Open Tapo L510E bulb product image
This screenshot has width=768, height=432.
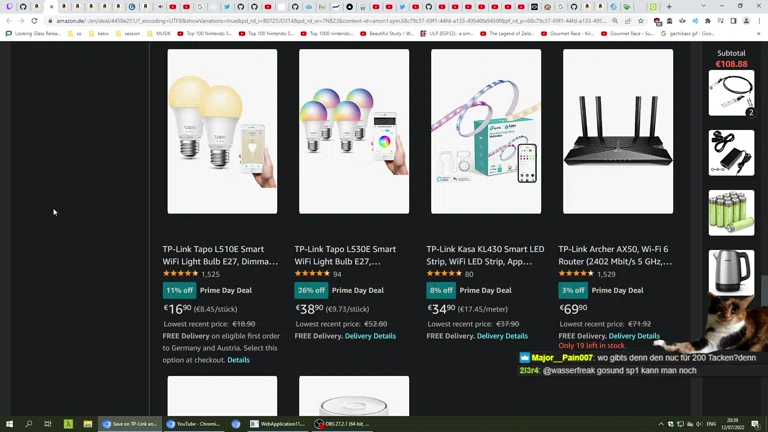point(222,131)
